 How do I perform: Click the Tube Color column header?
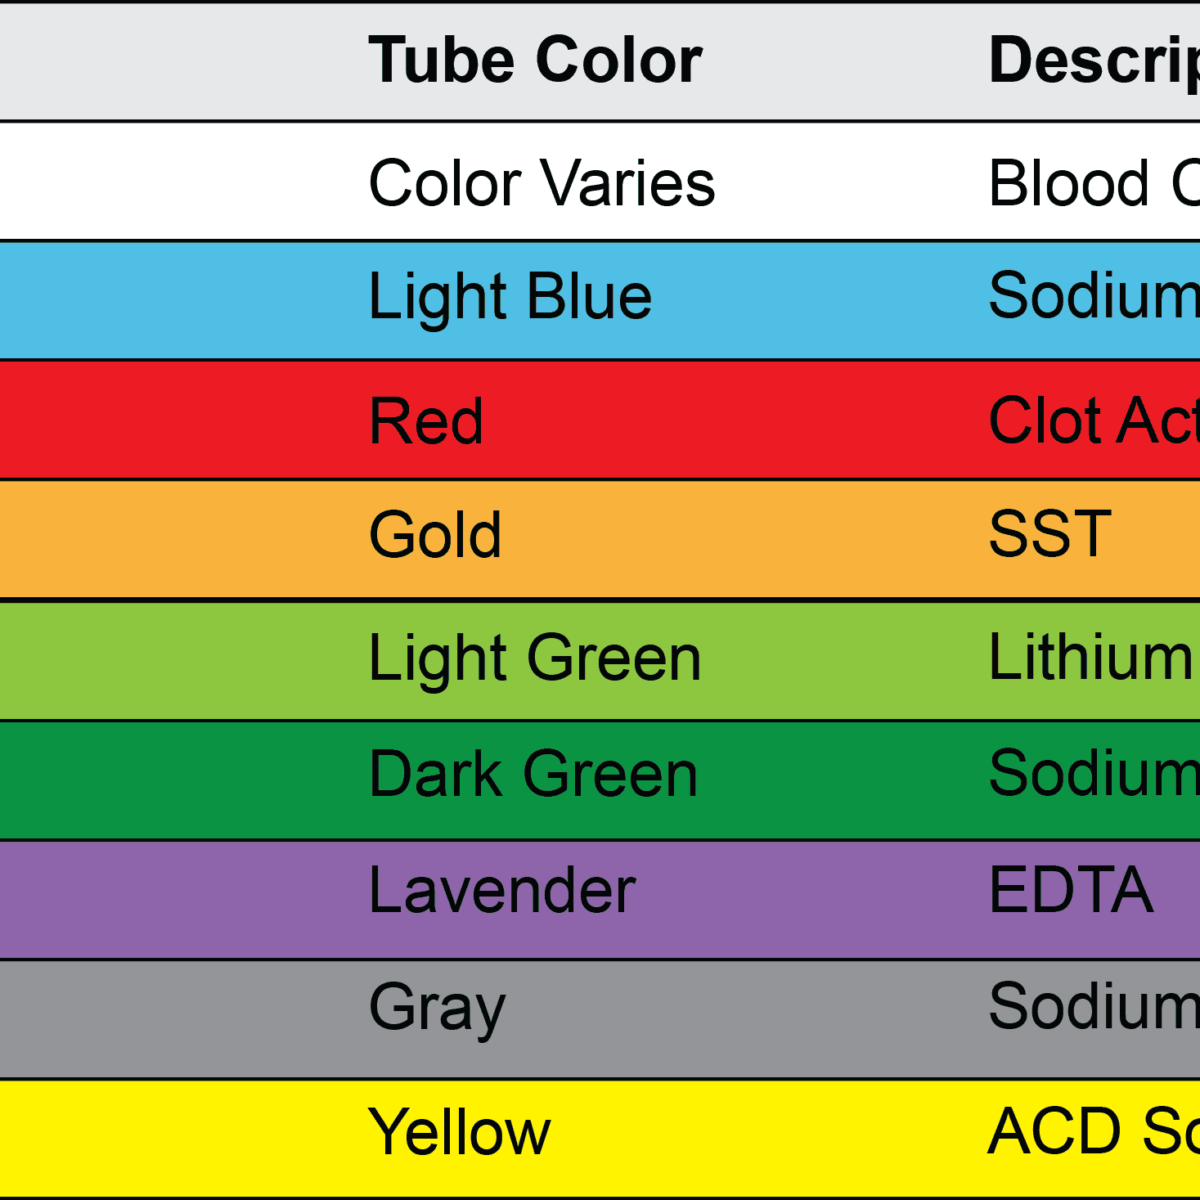tap(535, 60)
